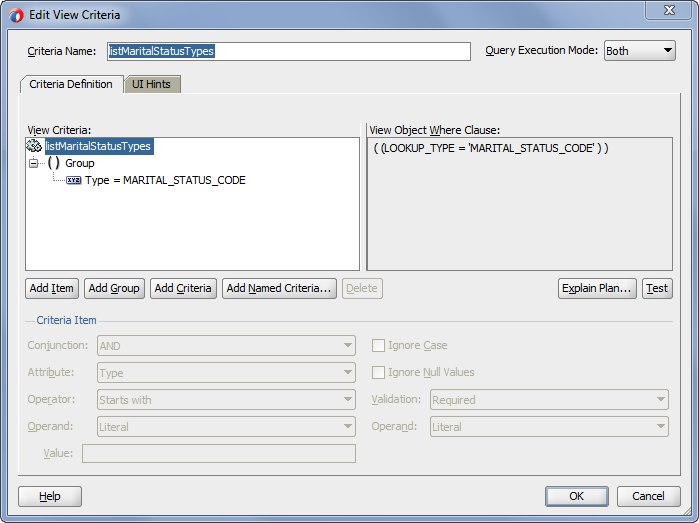This screenshot has height=523, width=699.
Task: Confirm with the OK button
Action: click(x=576, y=496)
